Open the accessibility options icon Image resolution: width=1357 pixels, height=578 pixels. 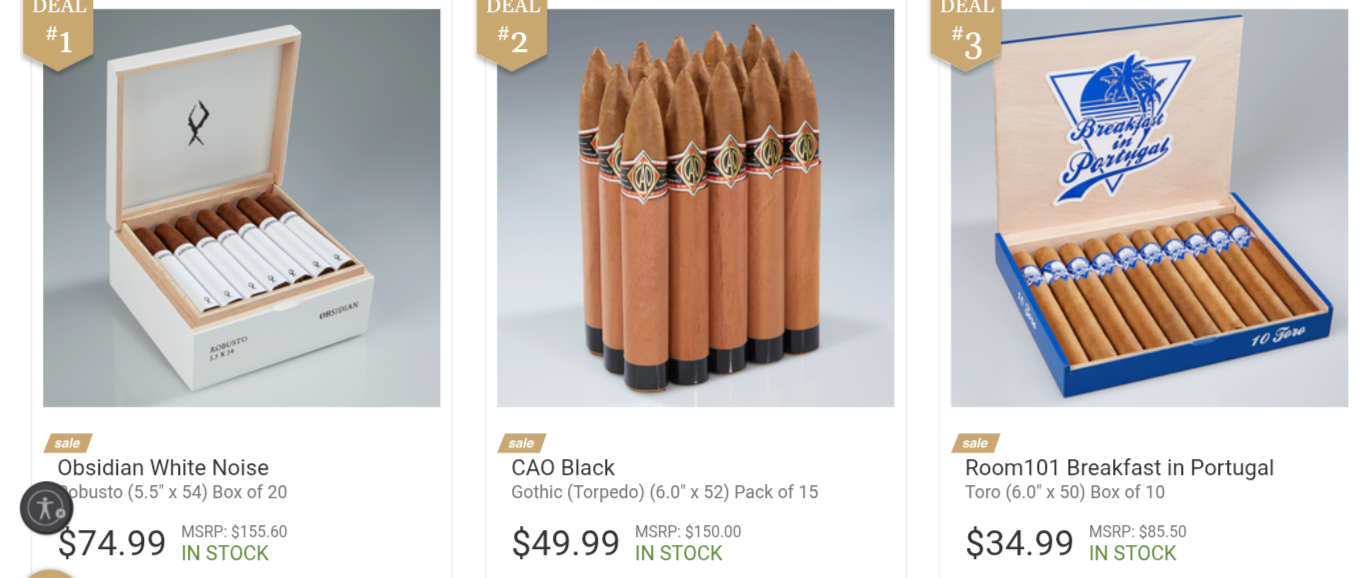coord(47,508)
